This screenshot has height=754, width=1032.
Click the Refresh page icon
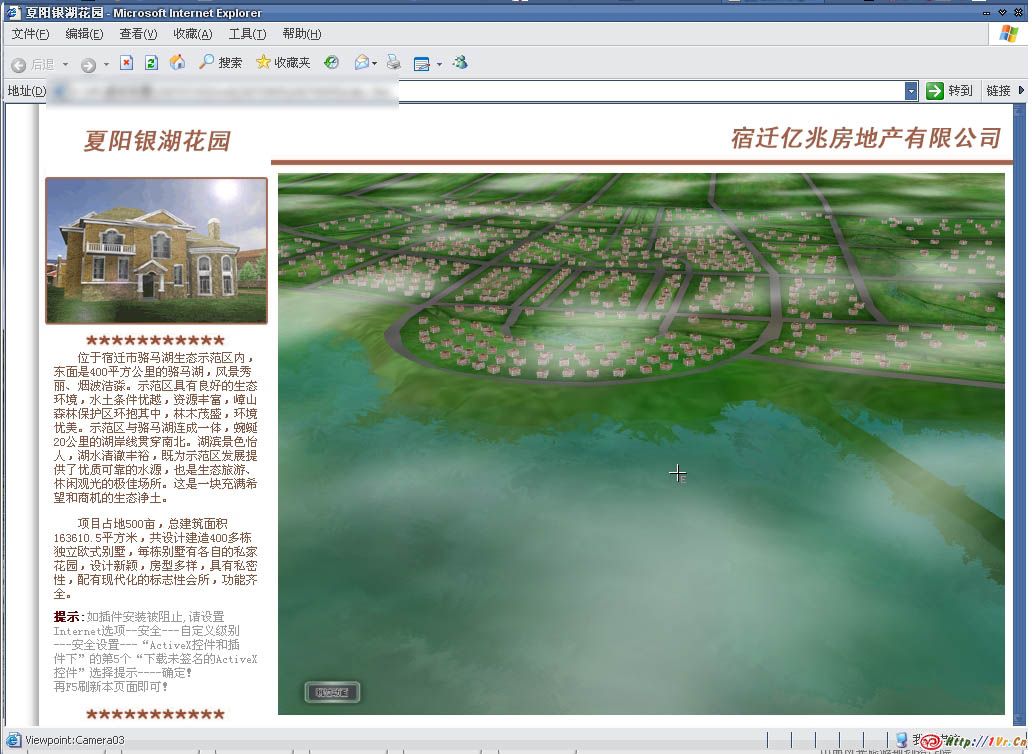(151, 63)
